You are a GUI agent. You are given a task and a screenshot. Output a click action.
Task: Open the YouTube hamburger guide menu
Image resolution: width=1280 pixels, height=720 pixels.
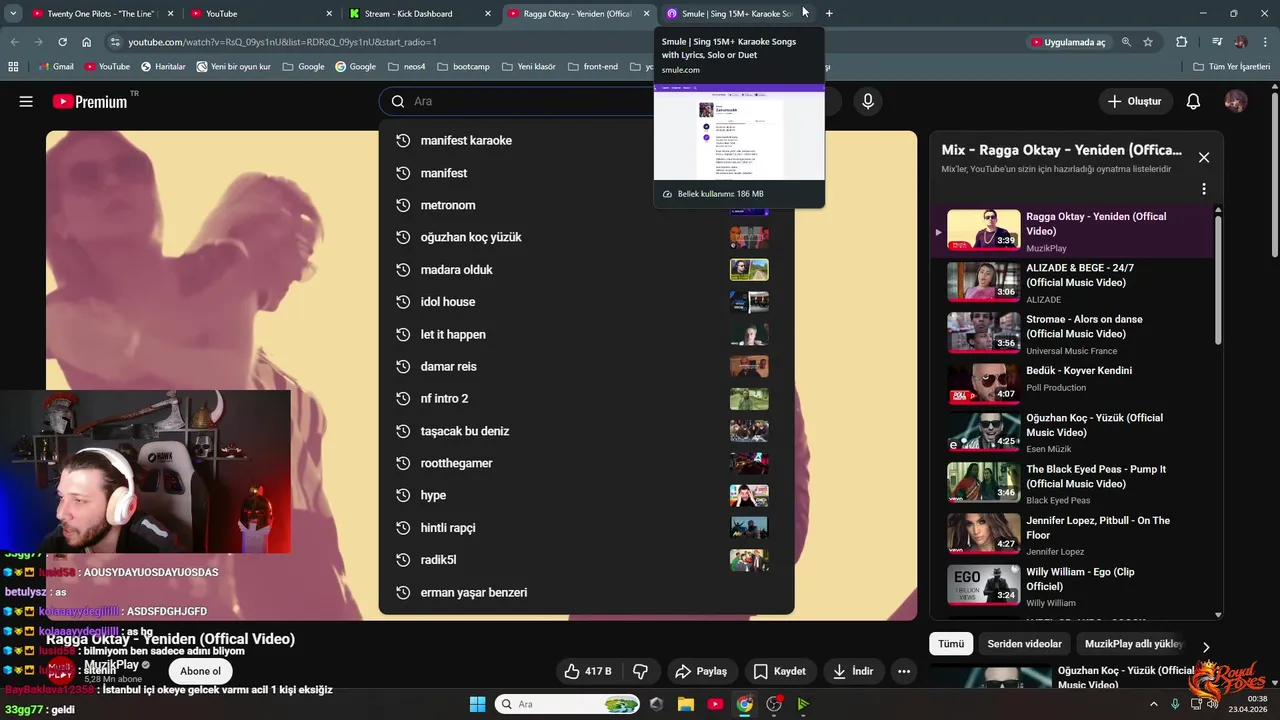tap(26, 101)
